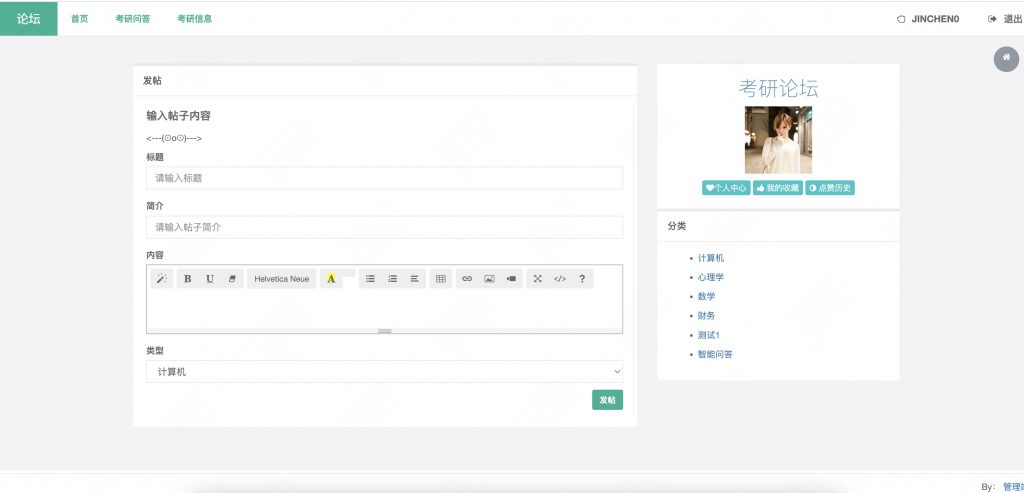Expand the 类型 category select box
The height and width of the screenshot is (493, 1024).
pos(384,371)
